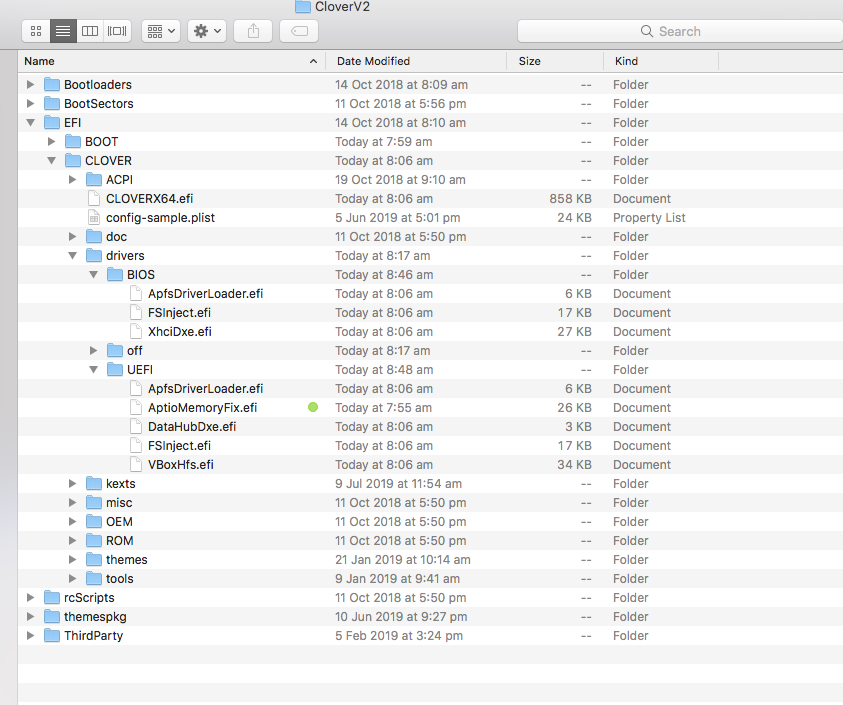
Task: Select the config-sample.plist file icon
Action: tap(94, 217)
